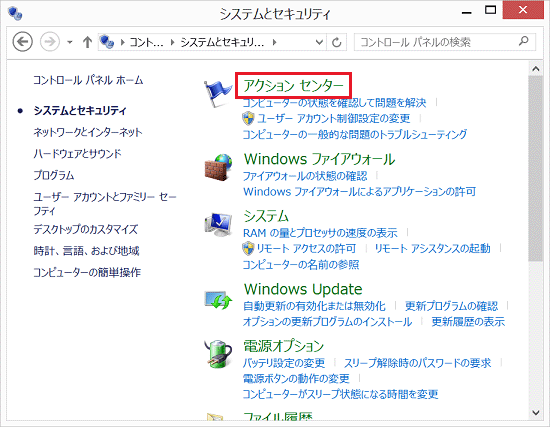Click the Power Options battery icon
The image size is (550, 427).
(x=219, y=353)
